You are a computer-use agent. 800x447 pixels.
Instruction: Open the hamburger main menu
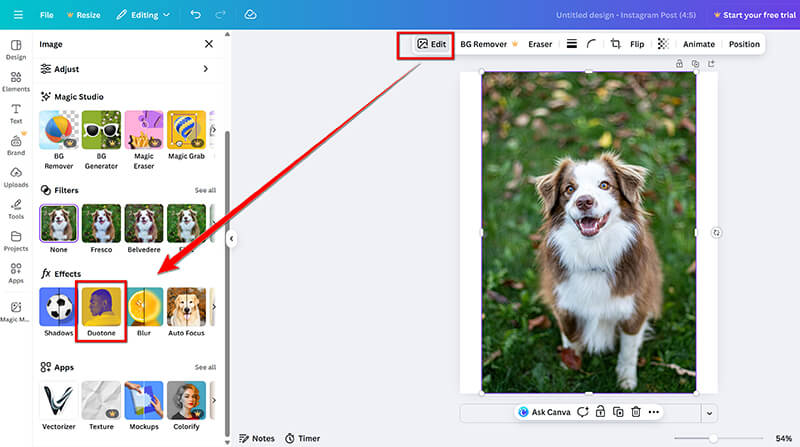point(16,15)
